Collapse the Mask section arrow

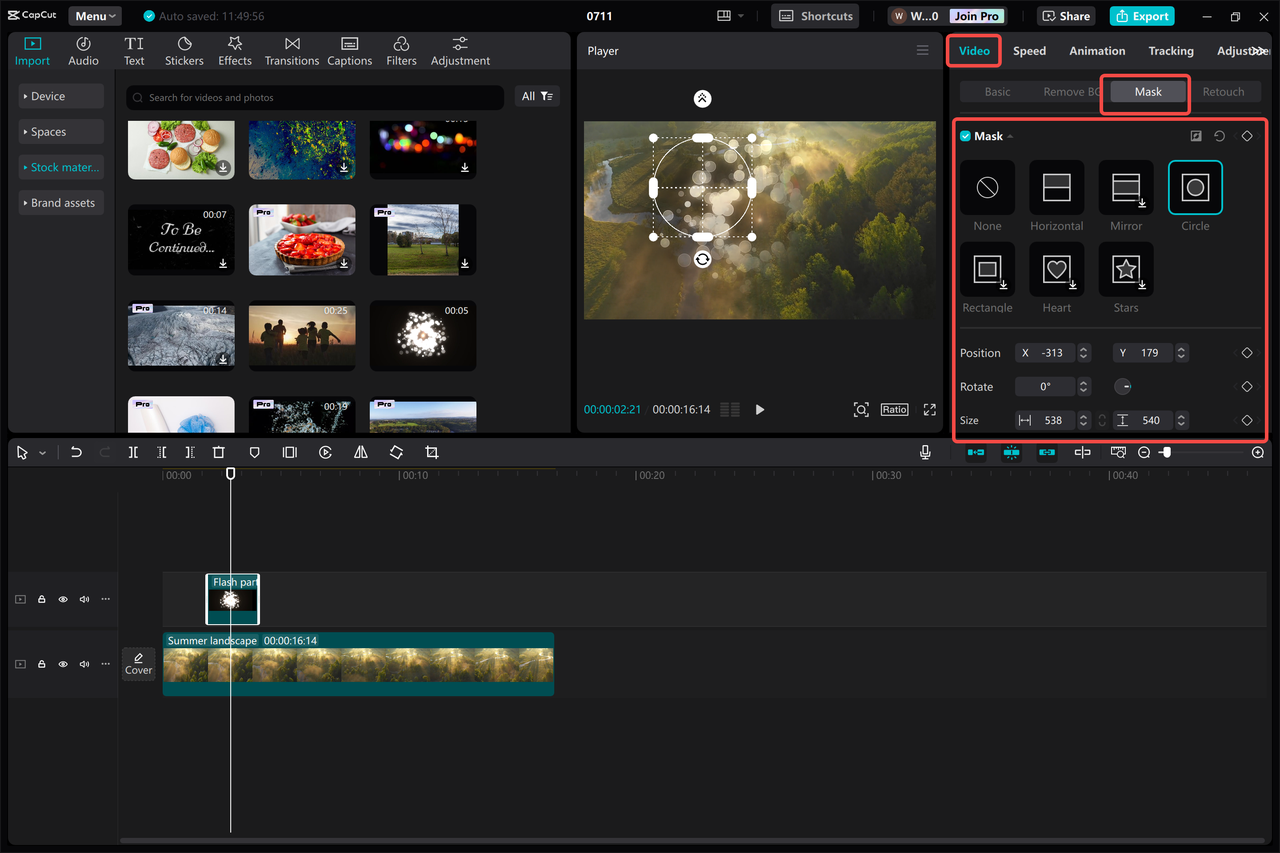[1010, 136]
